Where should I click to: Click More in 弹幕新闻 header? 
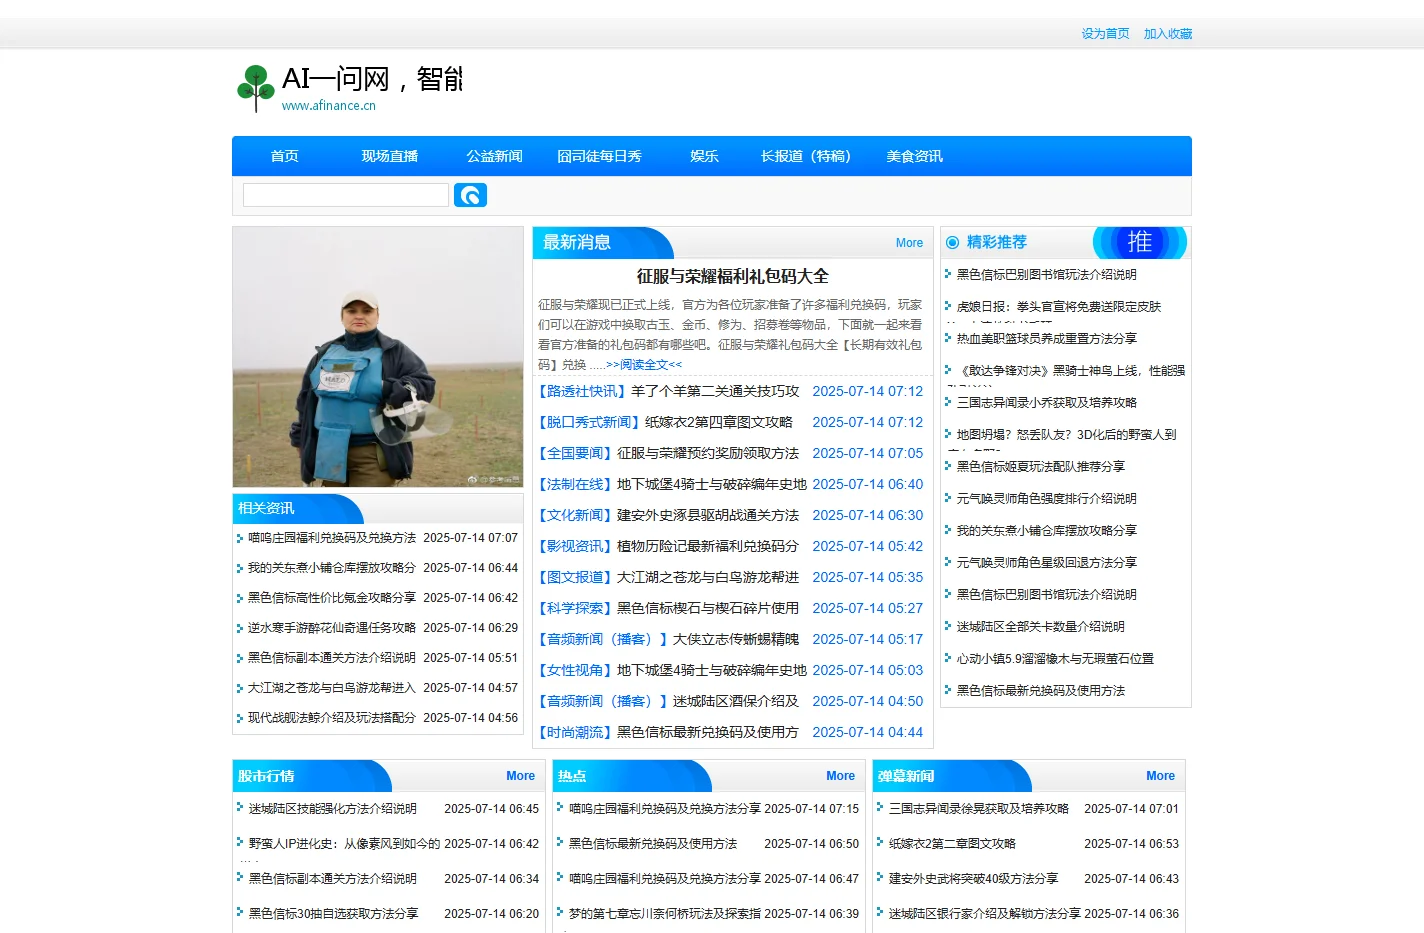click(1160, 776)
